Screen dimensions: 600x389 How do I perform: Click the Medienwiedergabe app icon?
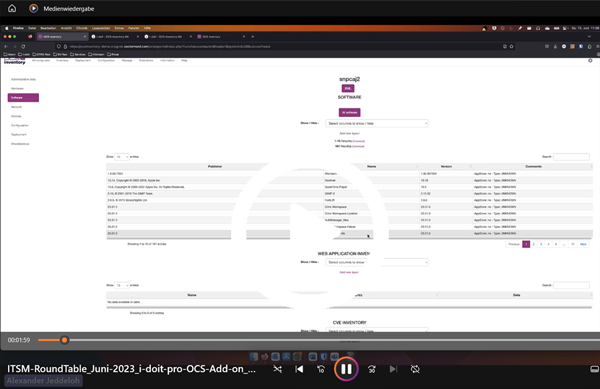click(x=34, y=8)
